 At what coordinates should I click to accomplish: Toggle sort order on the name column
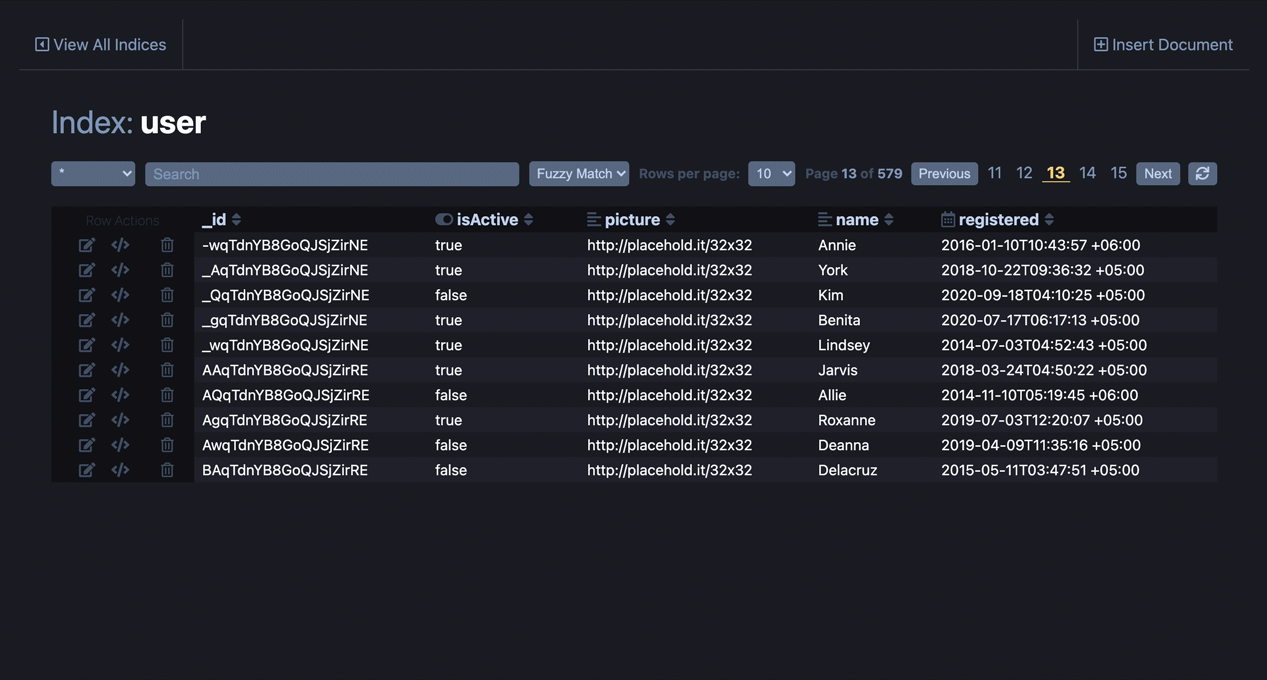888,218
